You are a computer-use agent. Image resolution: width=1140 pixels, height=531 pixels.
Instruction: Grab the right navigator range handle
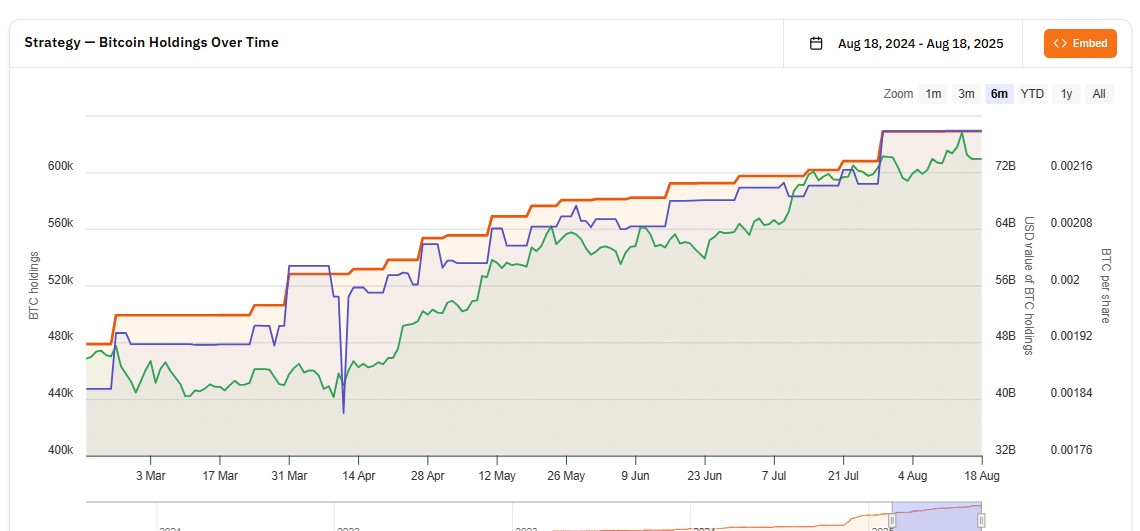(x=982, y=520)
